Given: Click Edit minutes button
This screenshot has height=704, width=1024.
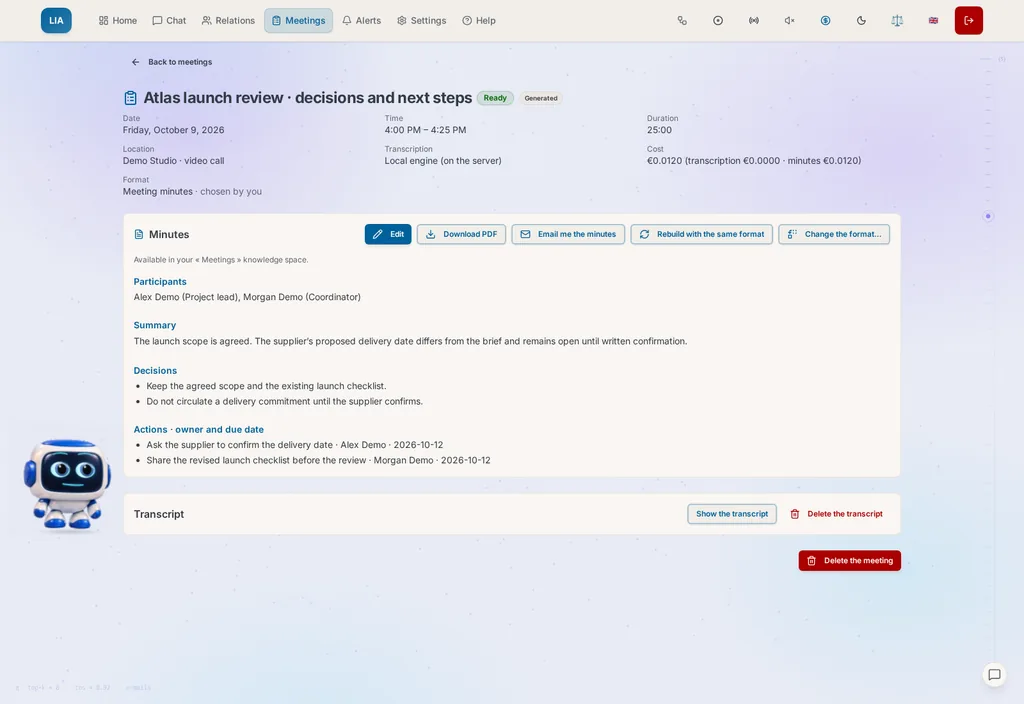Looking at the screenshot, I should coord(388,234).
